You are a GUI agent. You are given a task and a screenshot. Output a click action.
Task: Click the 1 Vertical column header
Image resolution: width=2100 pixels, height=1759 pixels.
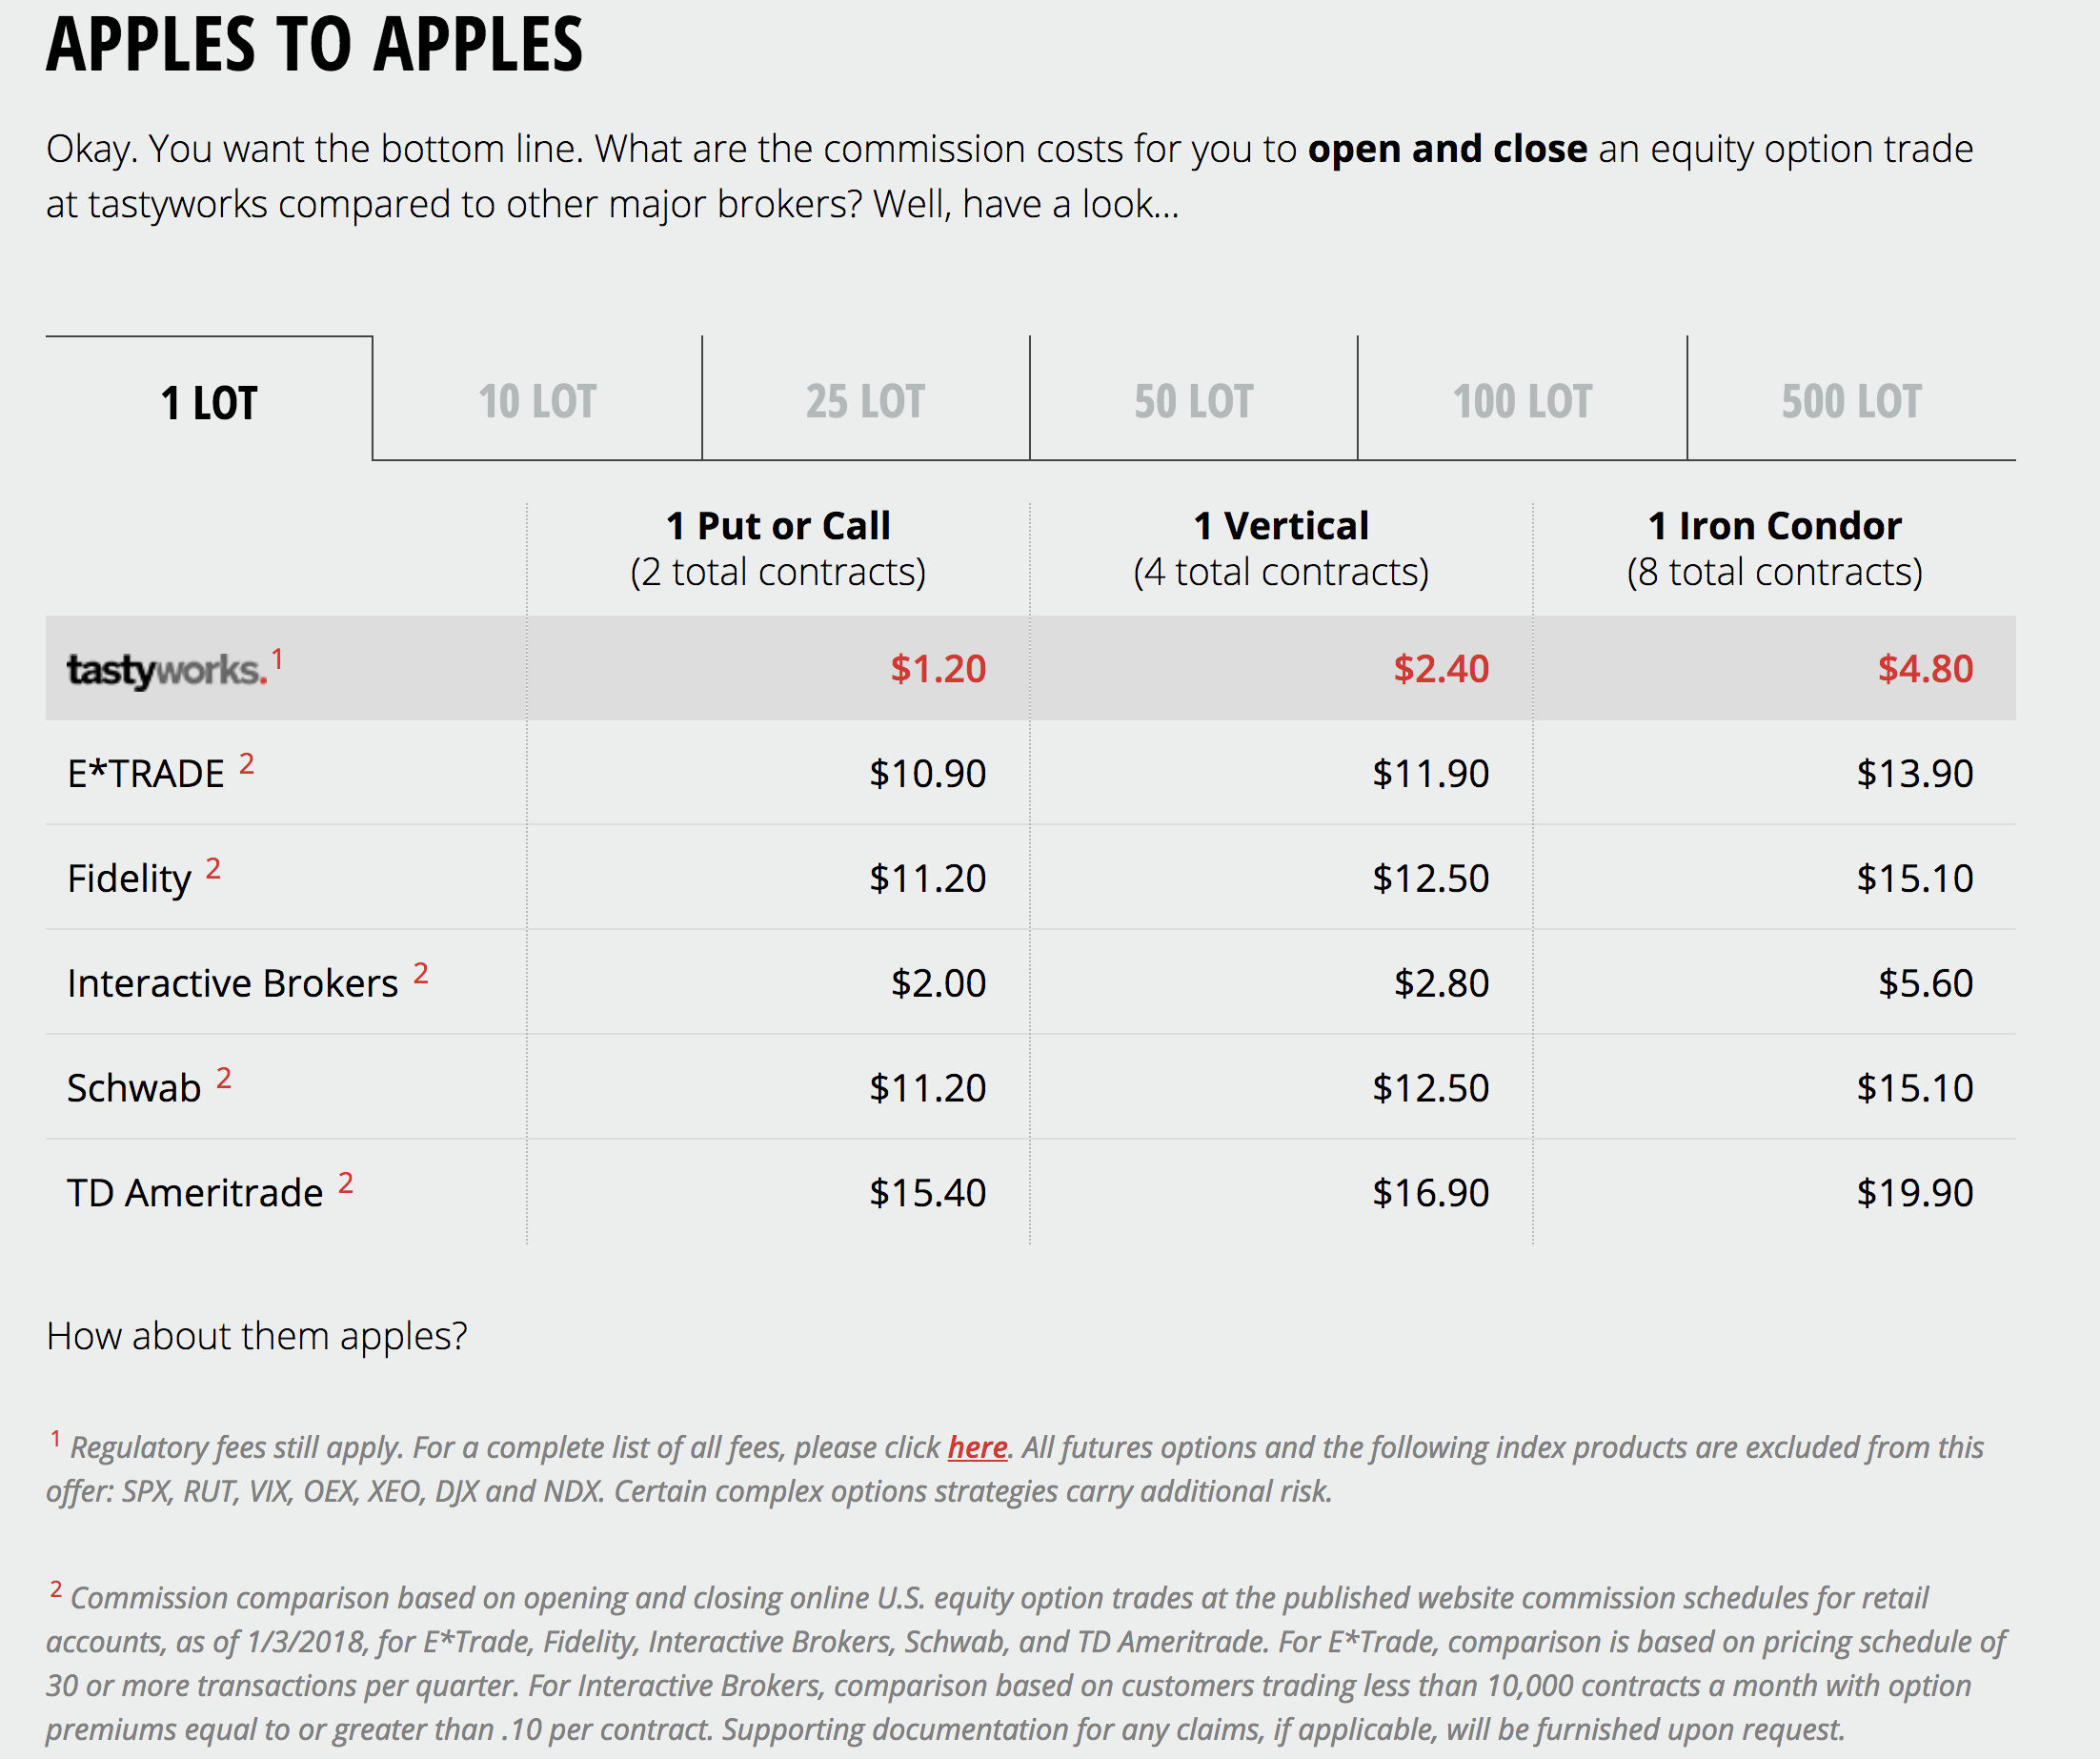click(x=1281, y=548)
